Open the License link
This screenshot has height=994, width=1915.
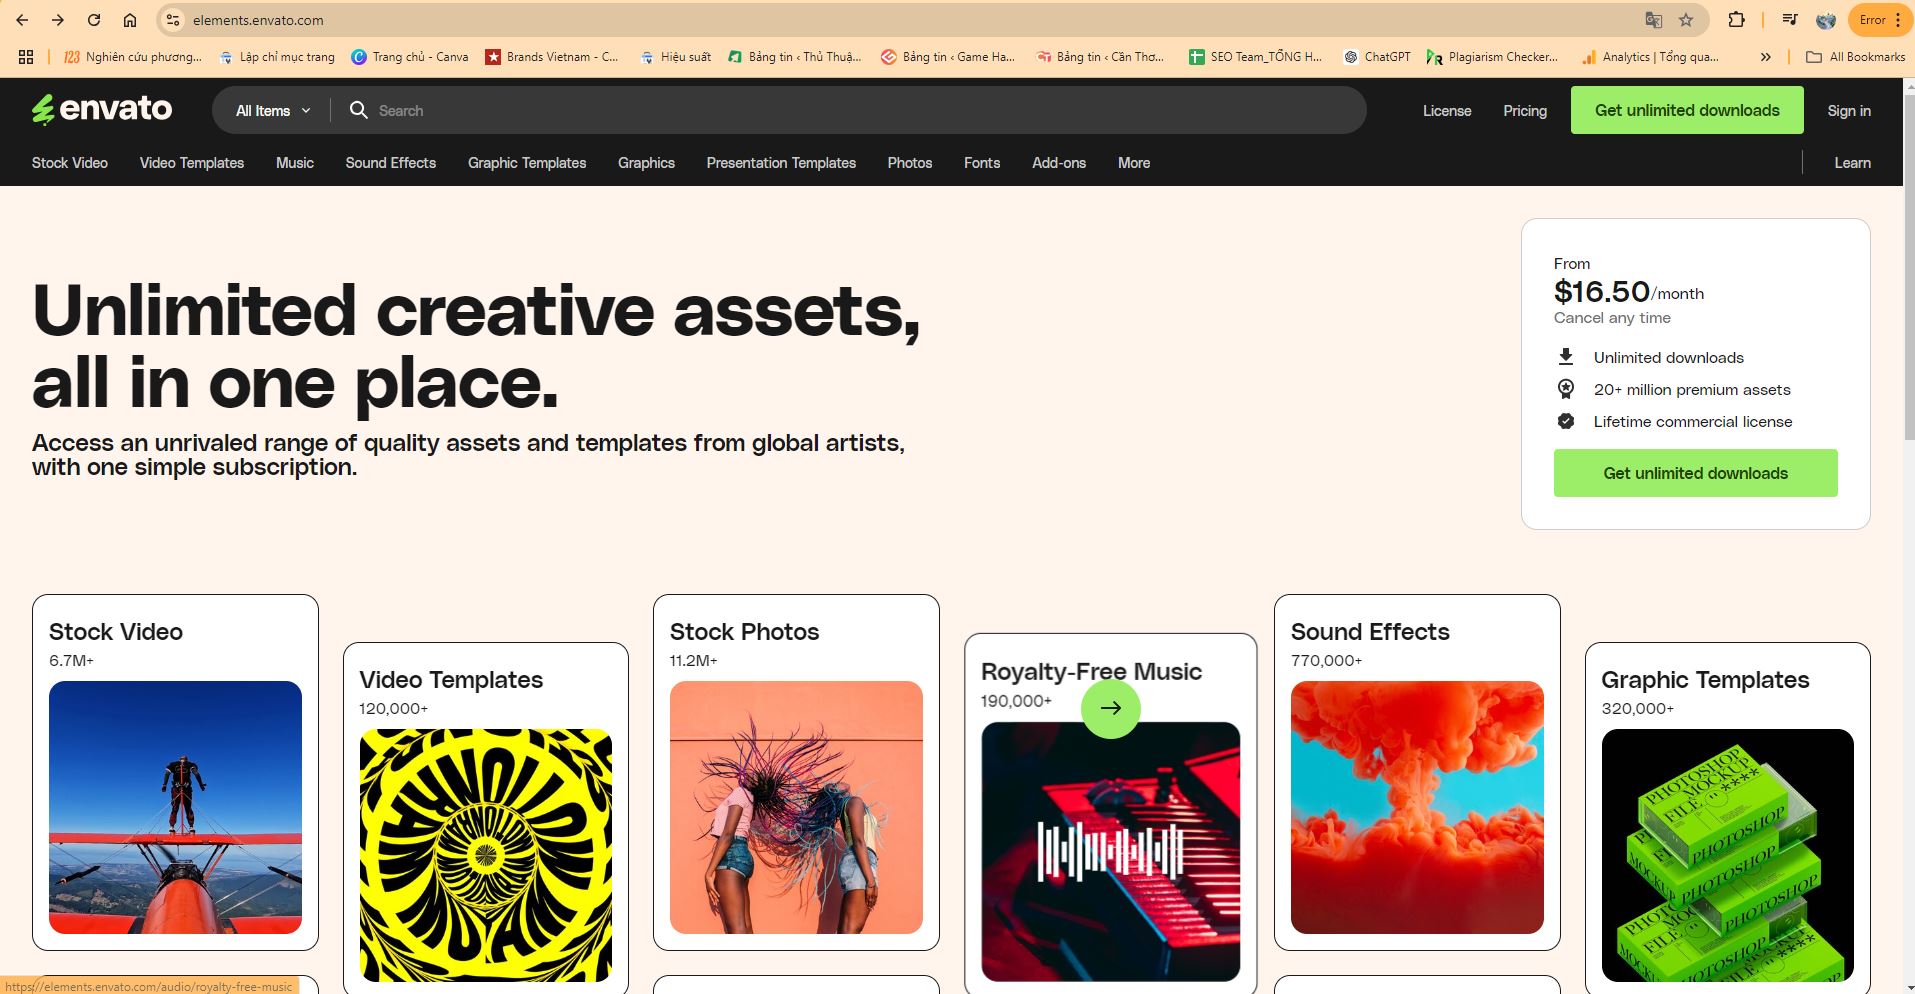(1447, 111)
